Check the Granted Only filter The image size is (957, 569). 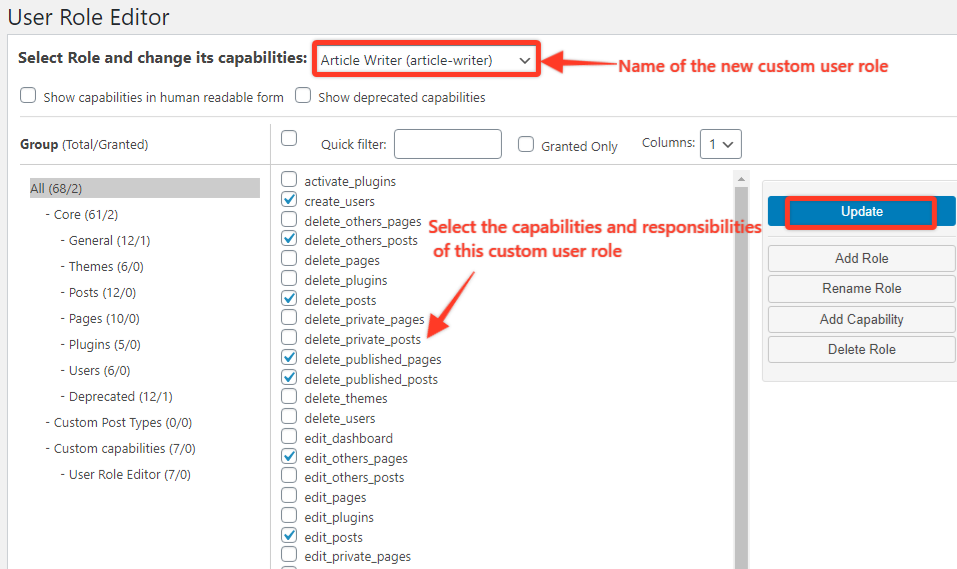point(526,144)
